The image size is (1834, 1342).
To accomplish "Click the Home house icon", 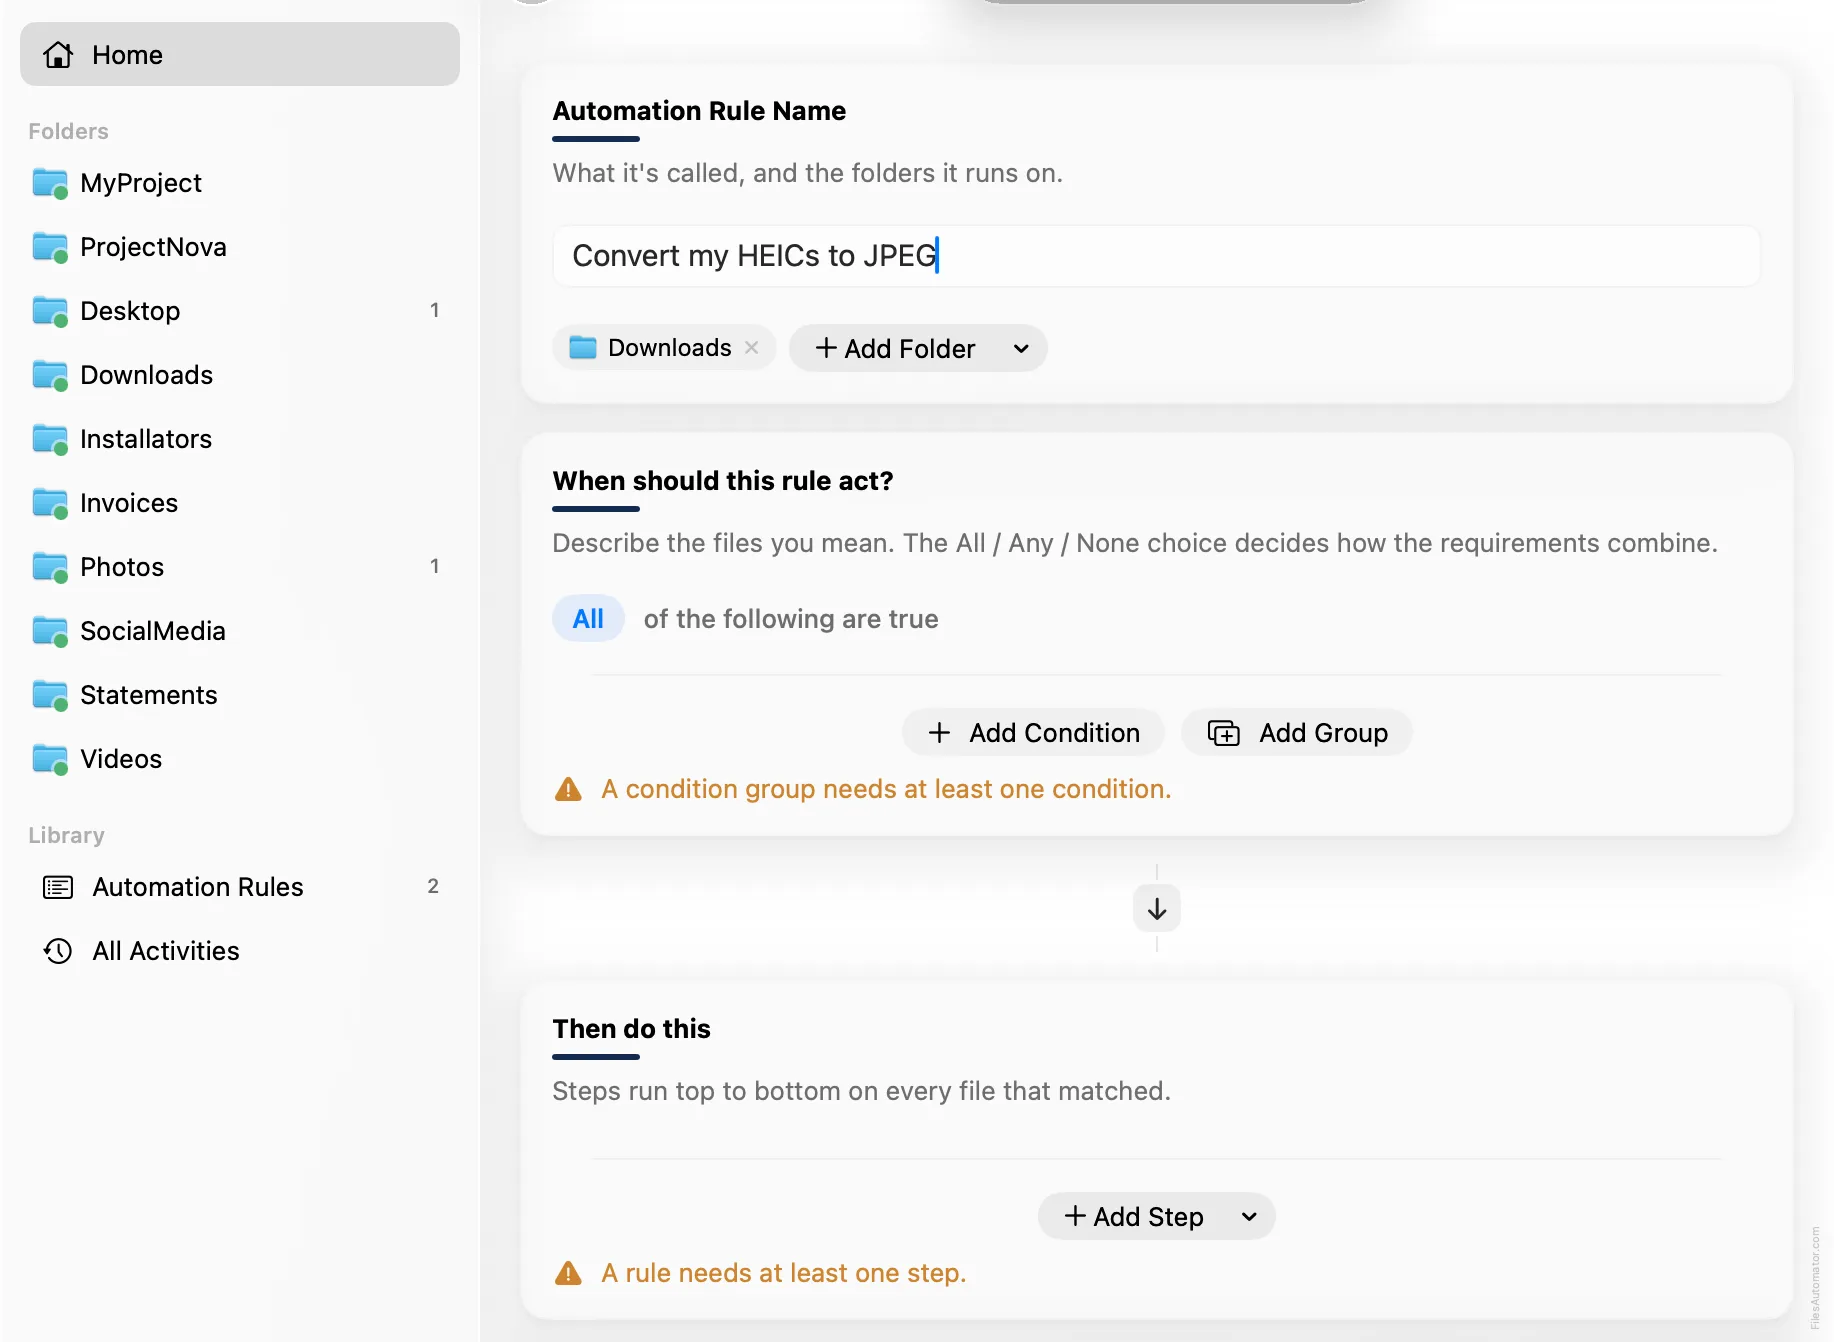I will click(x=58, y=54).
